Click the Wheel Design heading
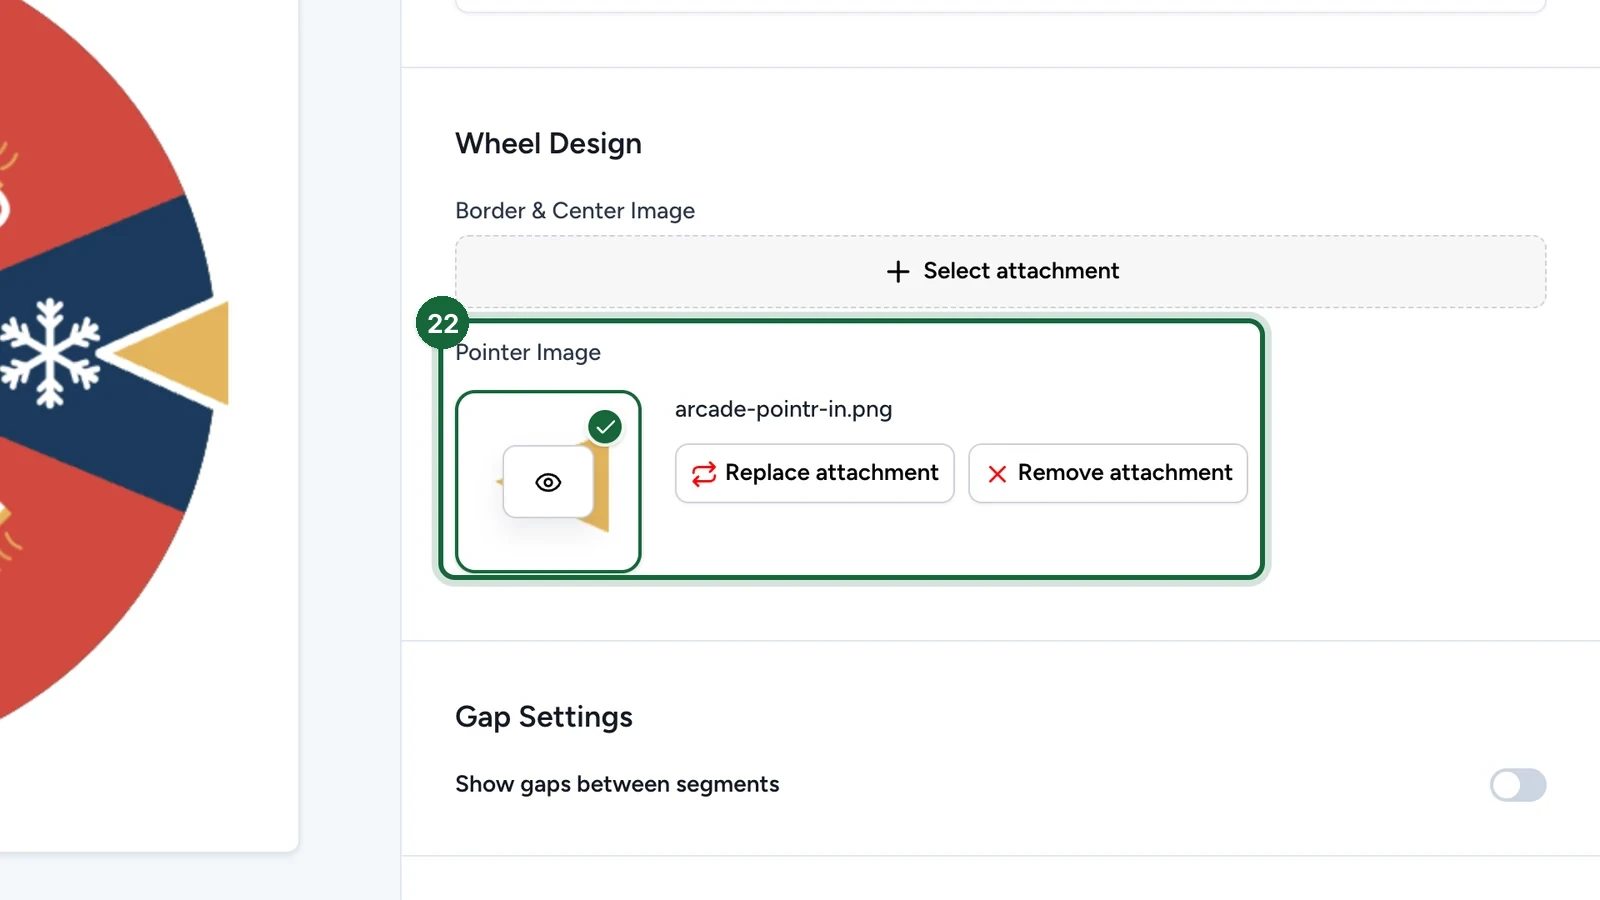The image size is (1600, 900). (x=549, y=144)
